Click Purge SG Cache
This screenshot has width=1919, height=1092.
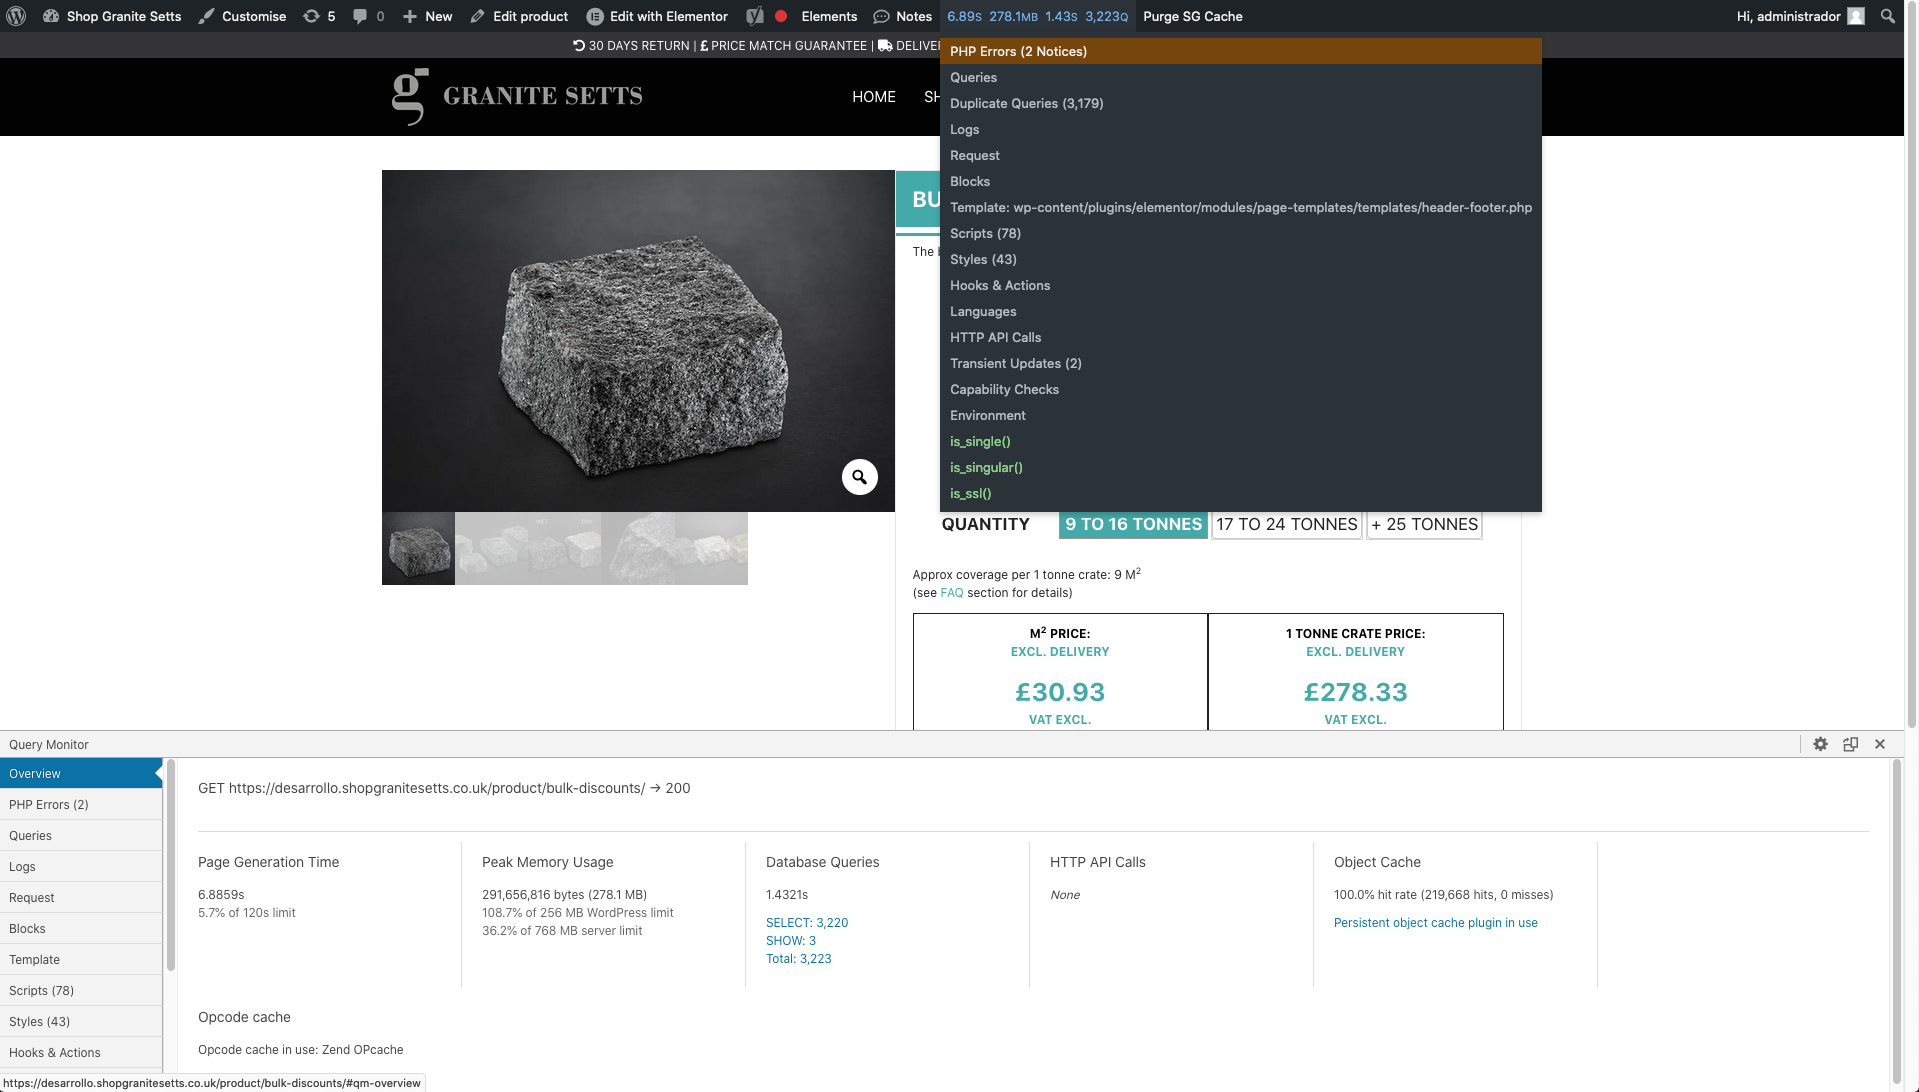pos(1192,16)
